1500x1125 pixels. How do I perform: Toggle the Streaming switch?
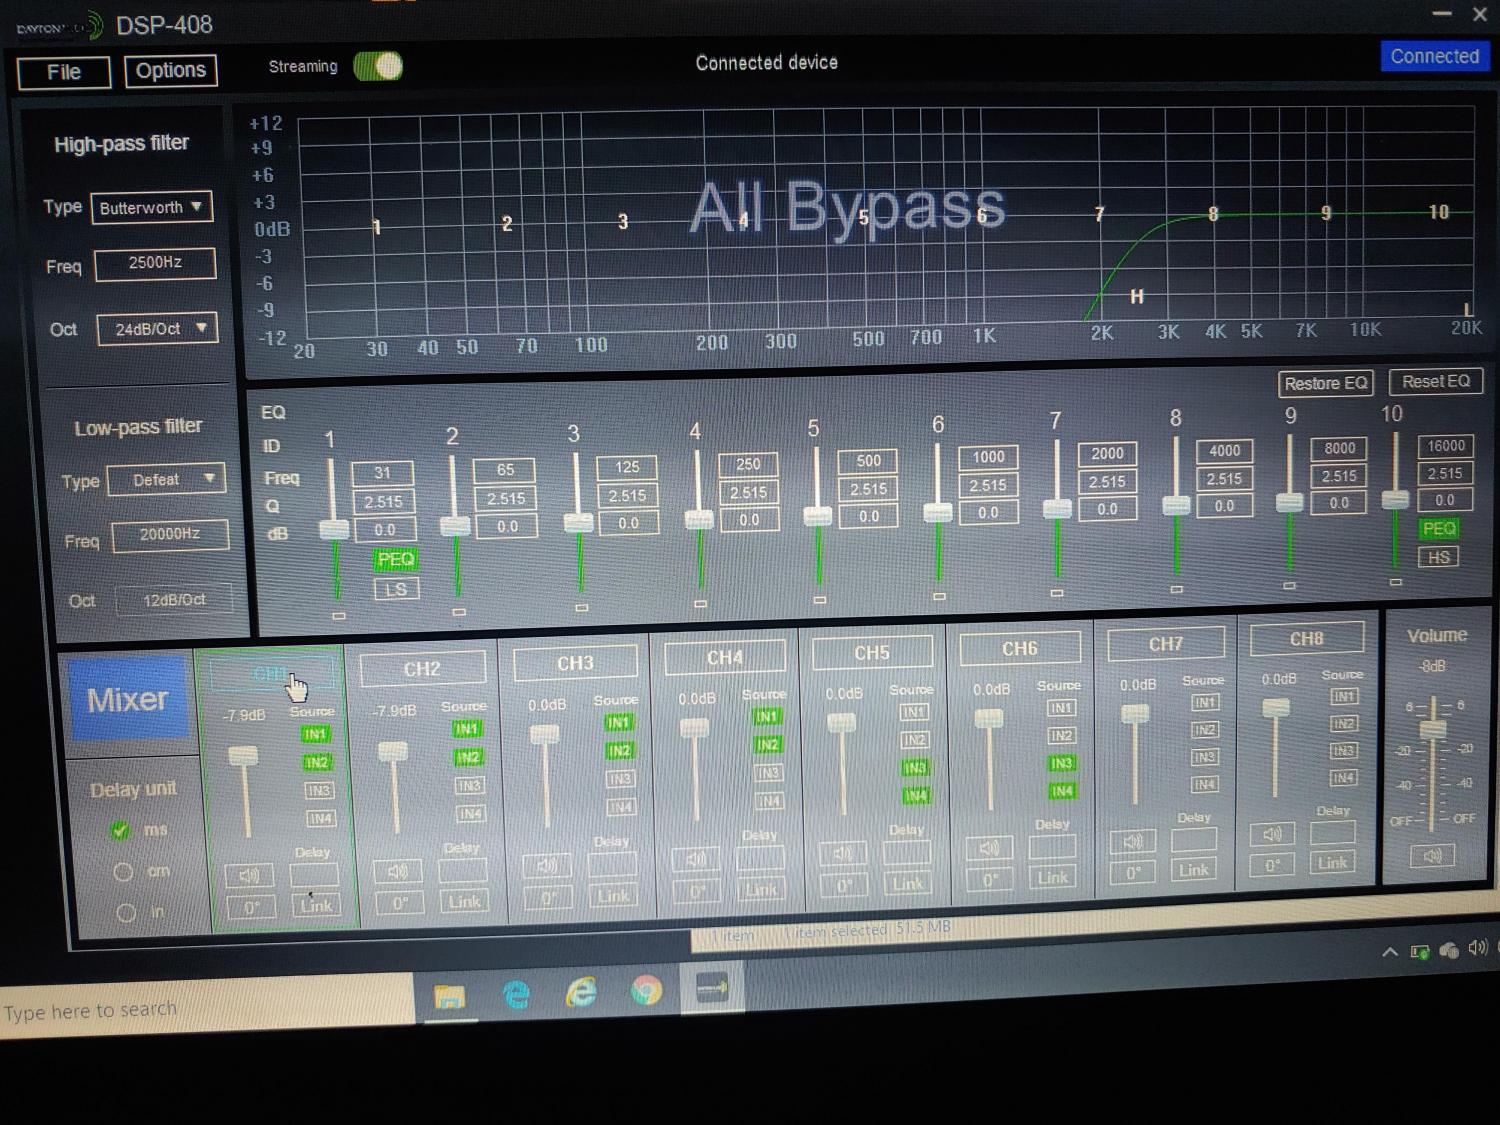378,66
